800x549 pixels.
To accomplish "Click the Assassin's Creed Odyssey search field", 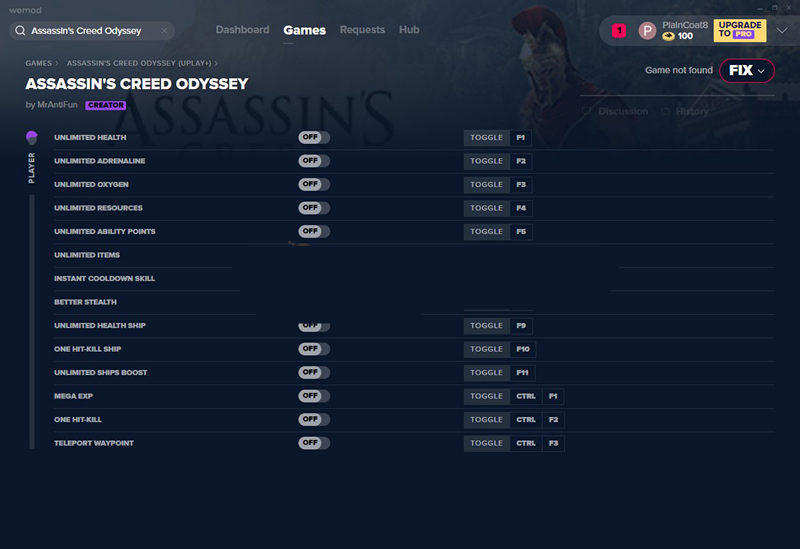I will (x=92, y=31).
